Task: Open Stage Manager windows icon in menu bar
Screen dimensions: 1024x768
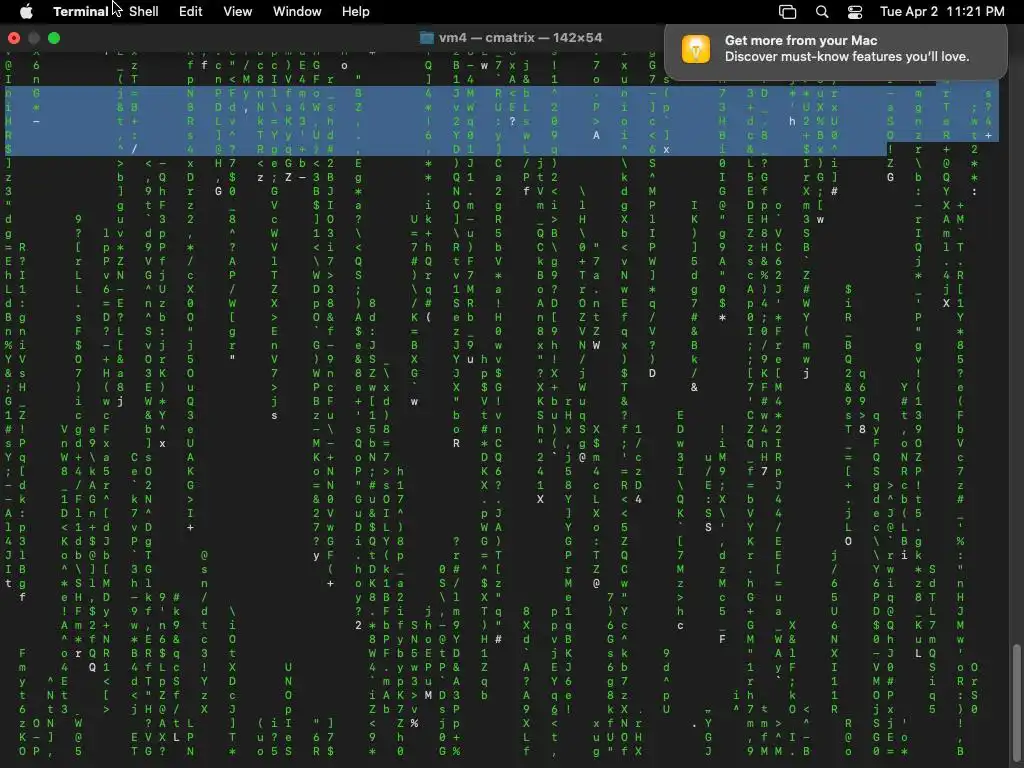Action: click(x=788, y=11)
